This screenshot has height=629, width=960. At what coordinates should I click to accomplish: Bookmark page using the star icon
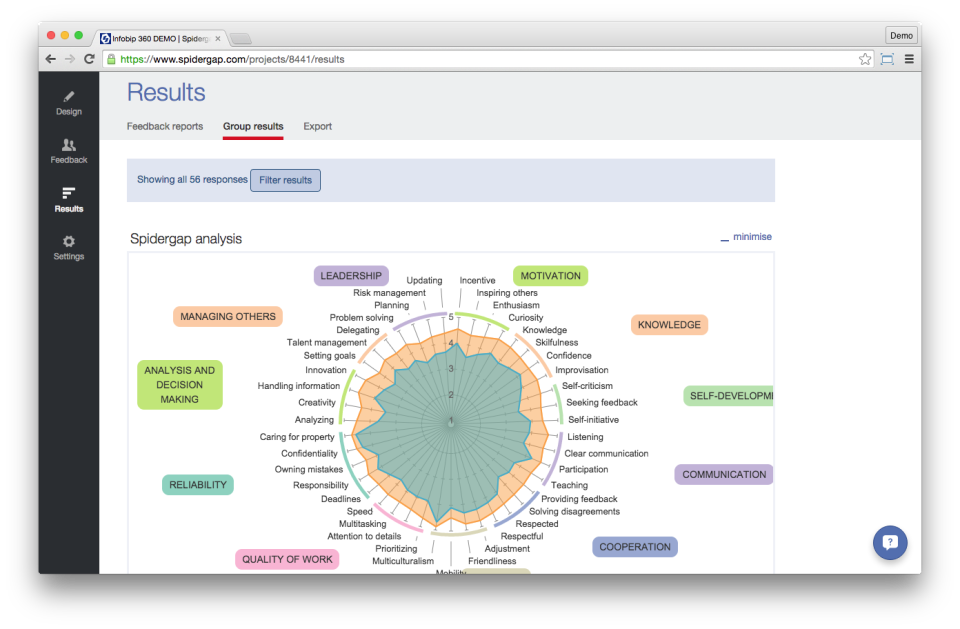pos(865,59)
